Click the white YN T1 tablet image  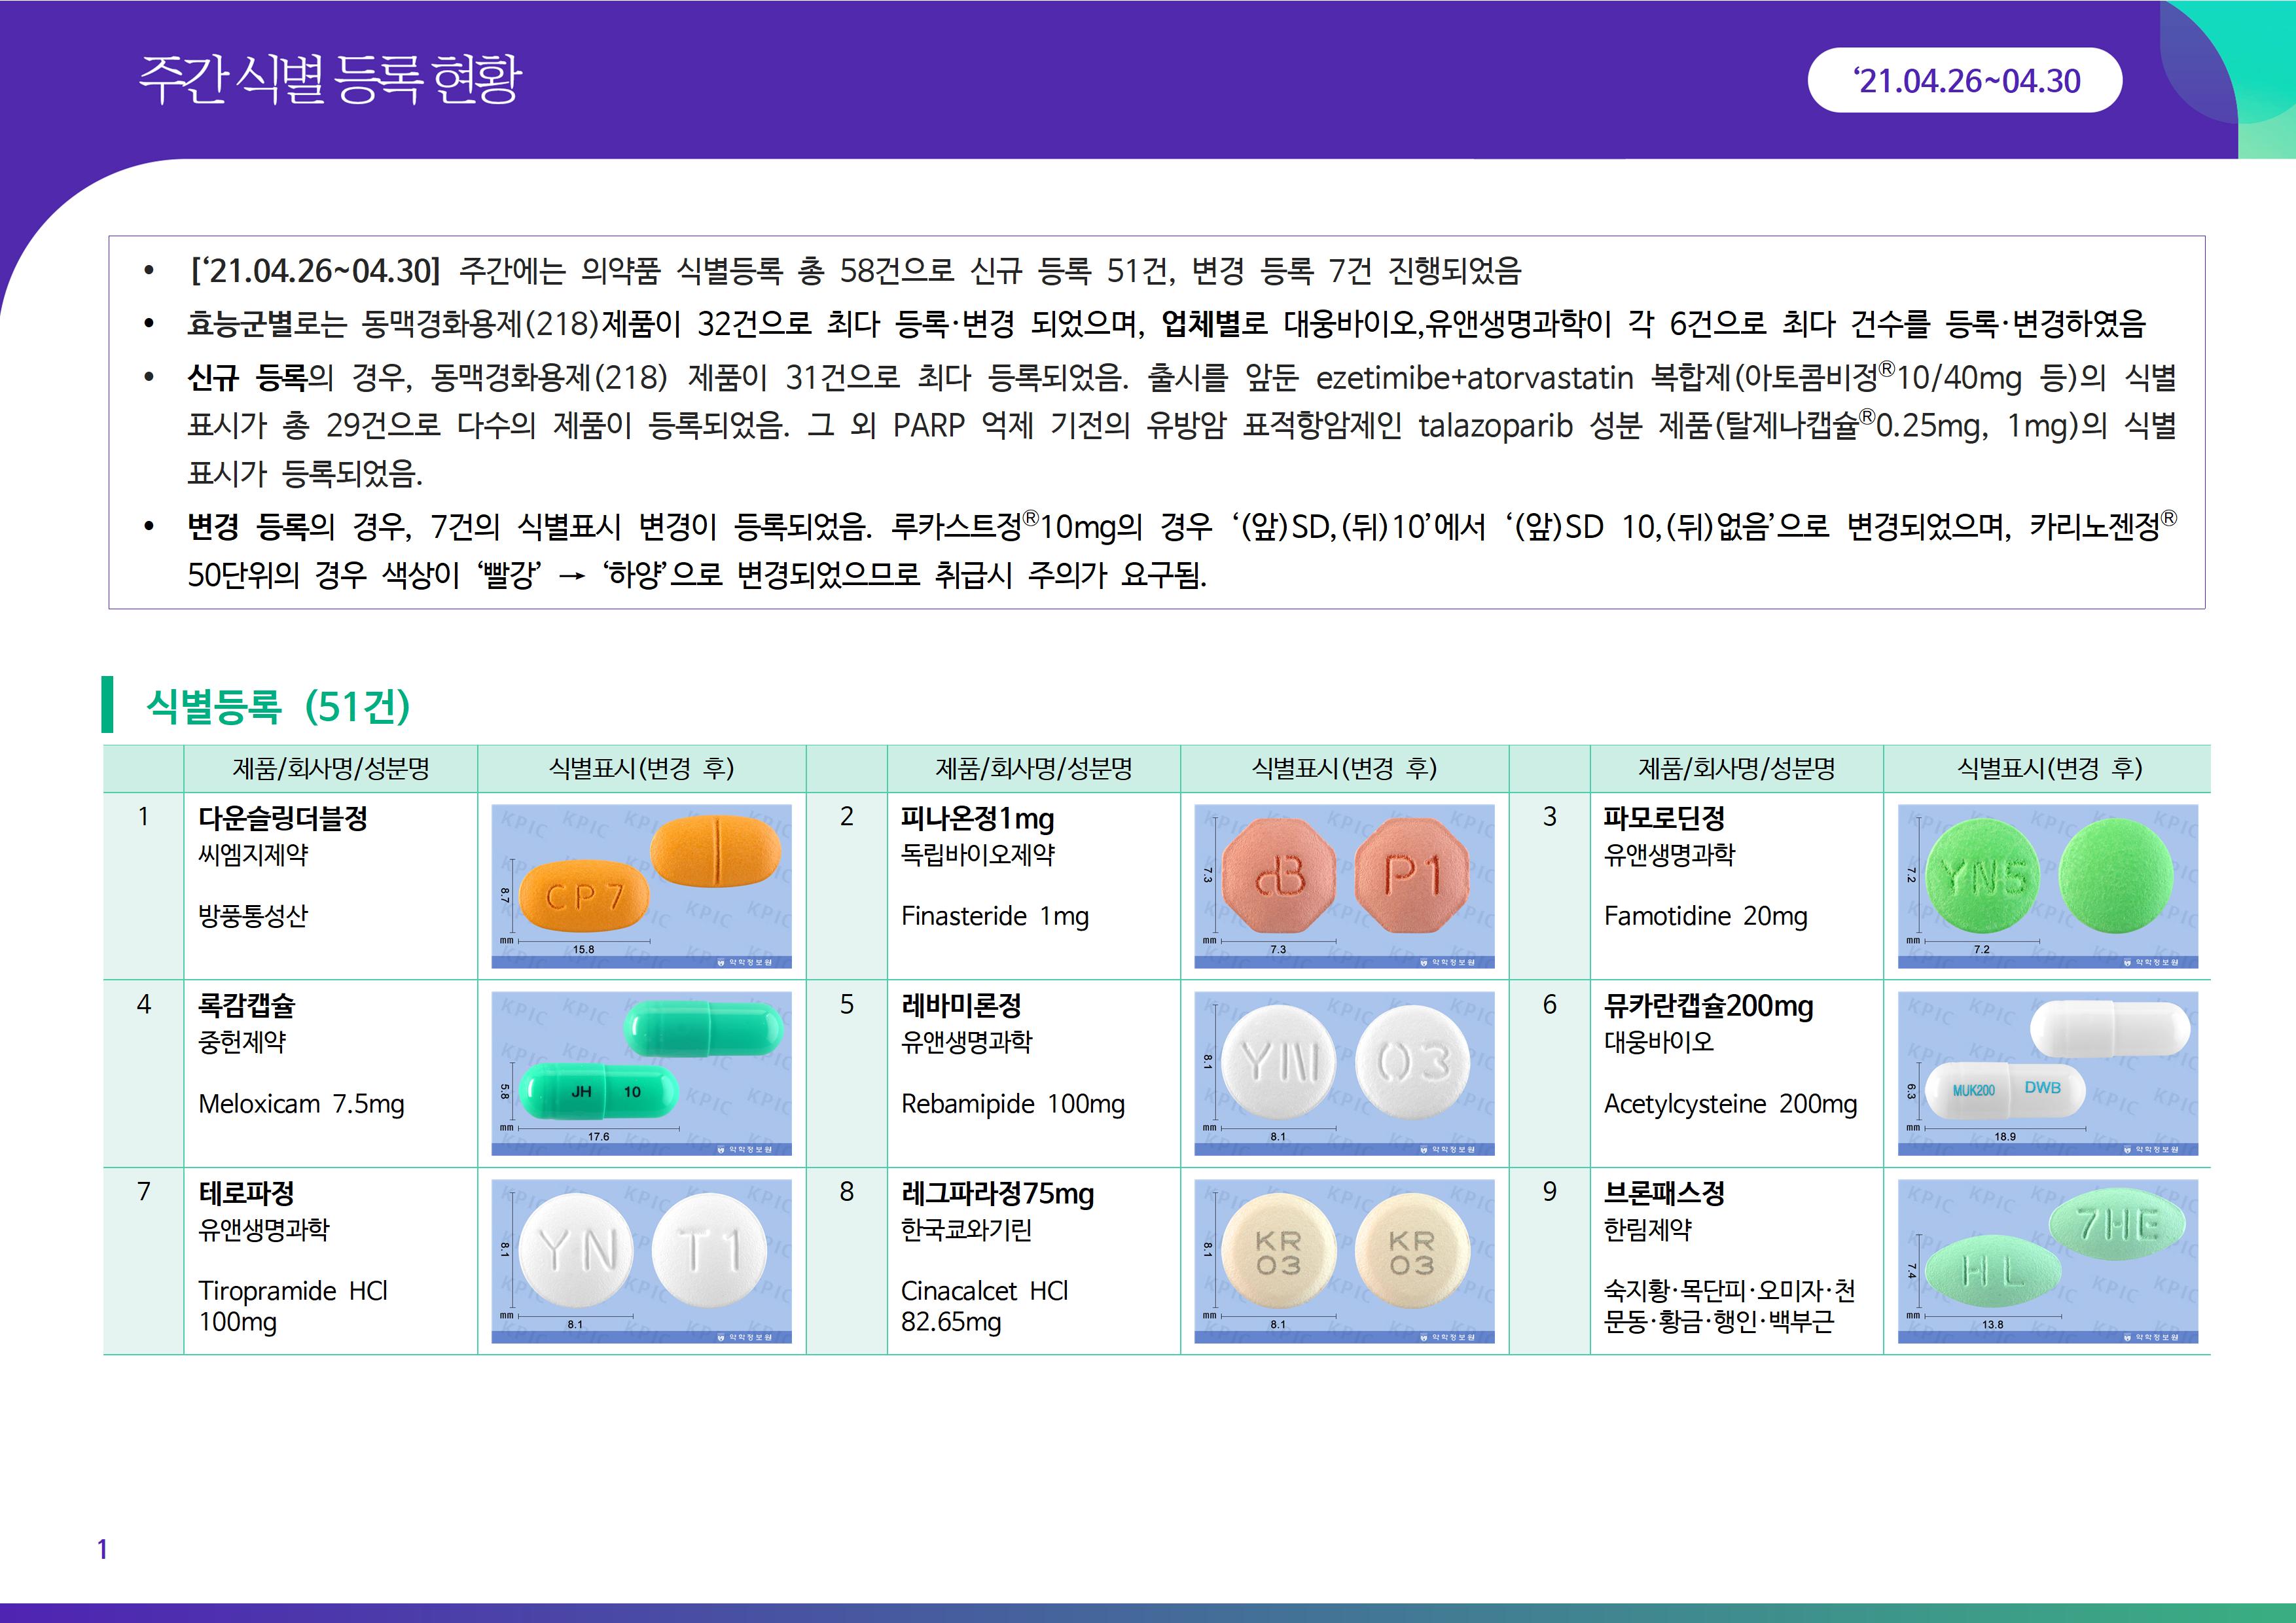pos(641,1260)
